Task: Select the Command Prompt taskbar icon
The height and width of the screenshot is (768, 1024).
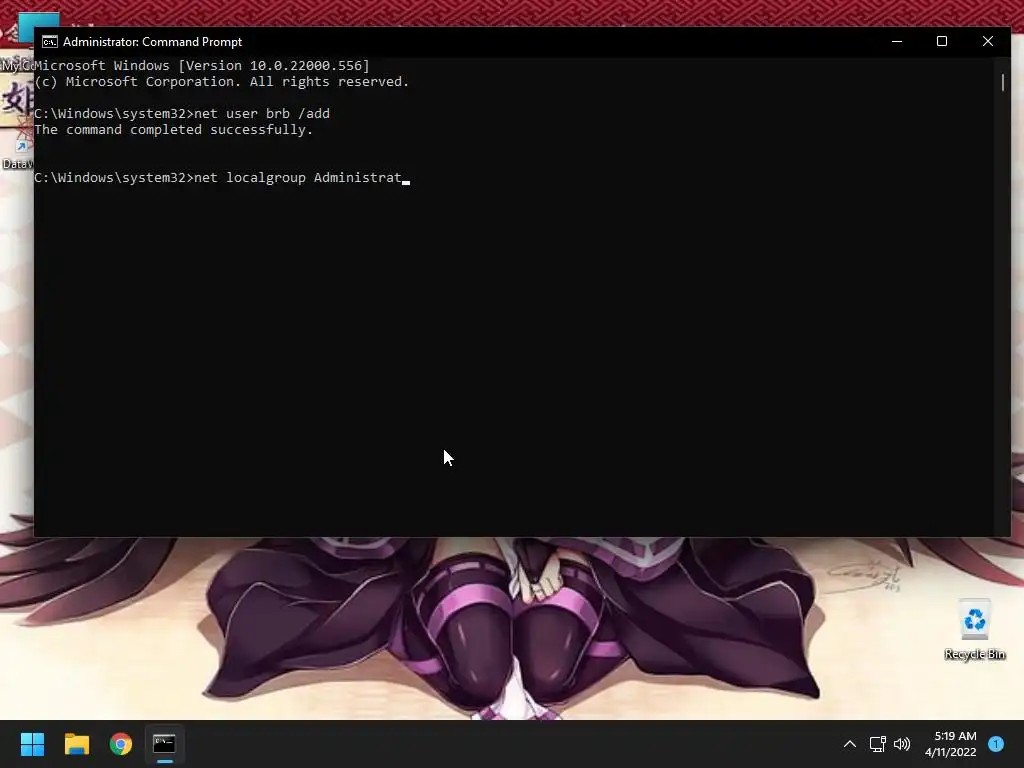Action: pyautogui.click(x=165, y=744)
